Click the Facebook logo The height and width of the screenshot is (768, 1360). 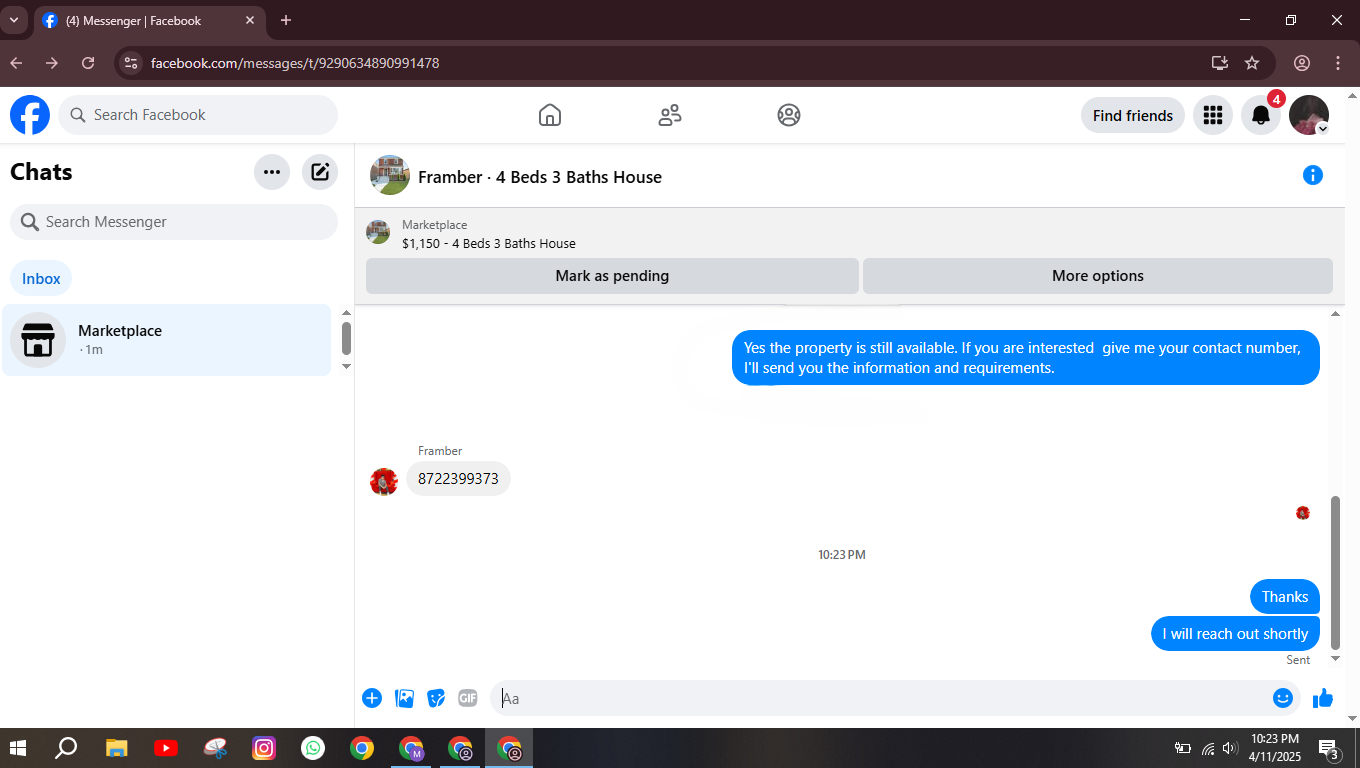point(30,115)
